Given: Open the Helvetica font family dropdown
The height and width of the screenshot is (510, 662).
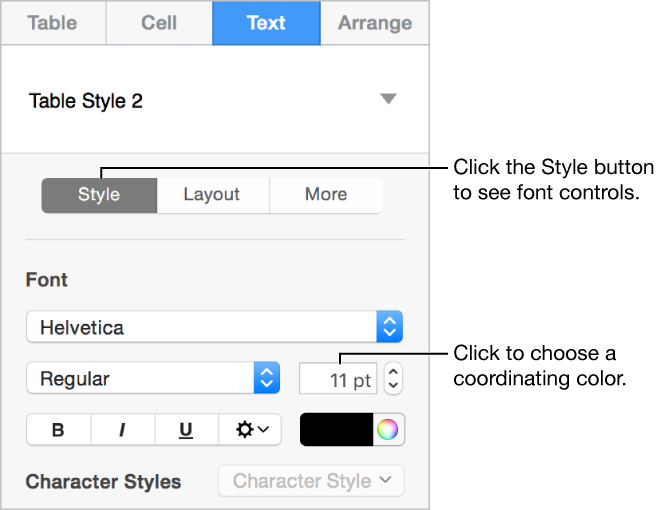Looking at the screenshot, I should coord(214,327).
